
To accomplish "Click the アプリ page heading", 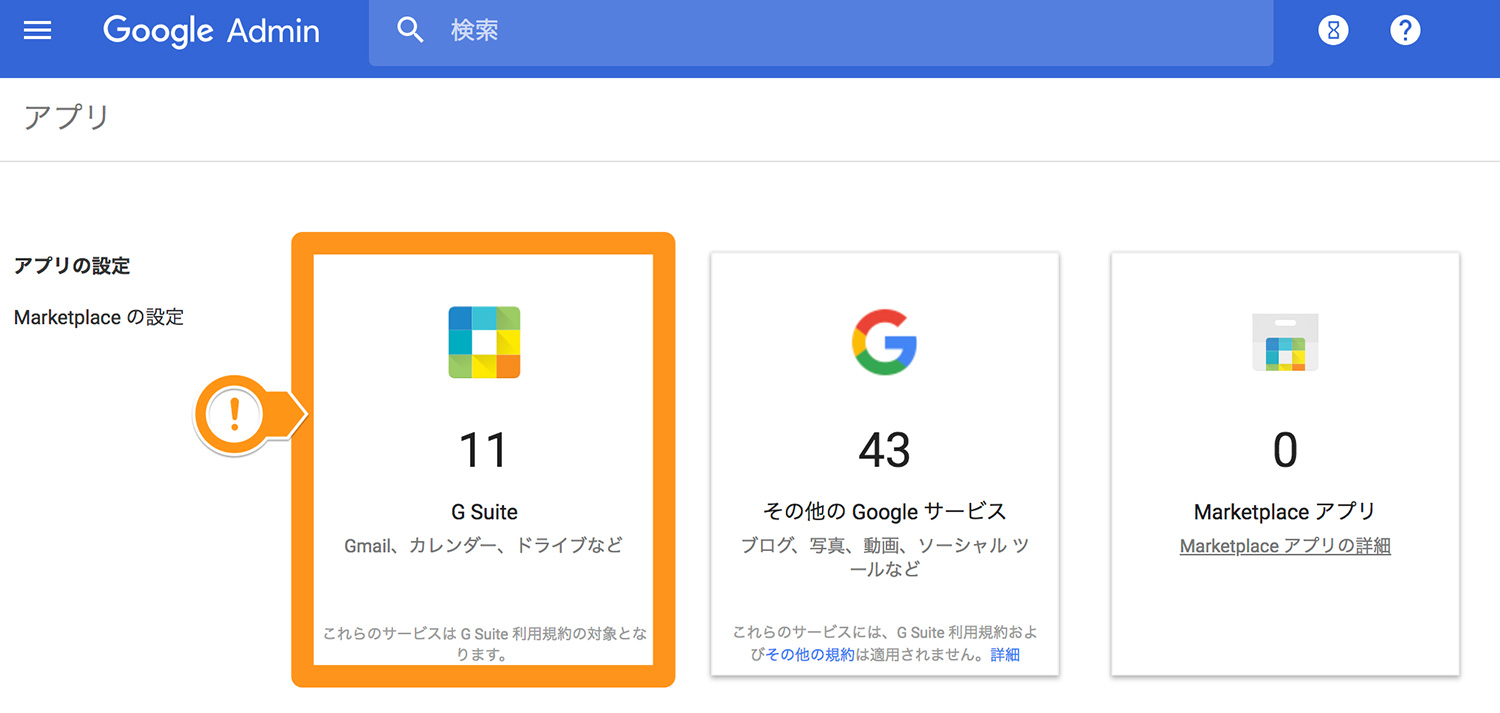I will point(66,118).
